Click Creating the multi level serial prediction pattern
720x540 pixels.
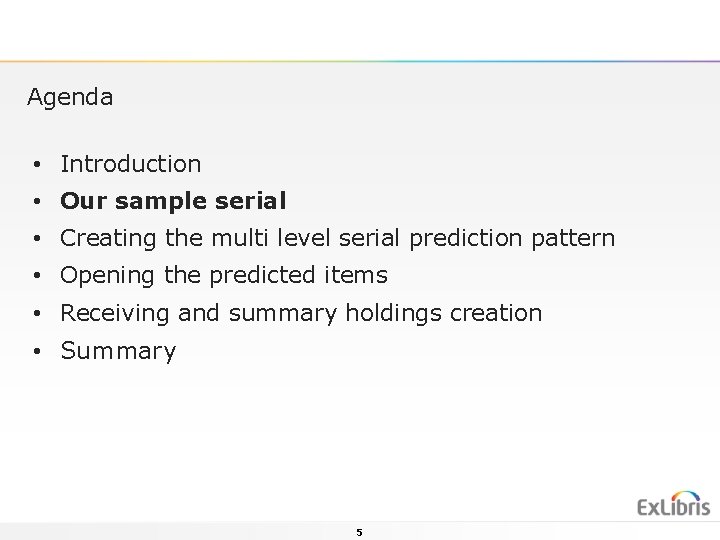[x=337, y=239]
